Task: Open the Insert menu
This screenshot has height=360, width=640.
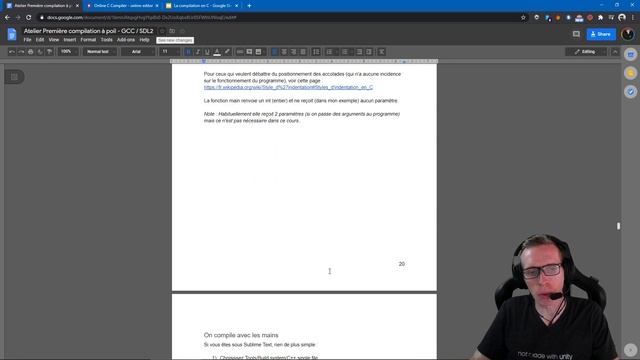Action: point(70,40)
